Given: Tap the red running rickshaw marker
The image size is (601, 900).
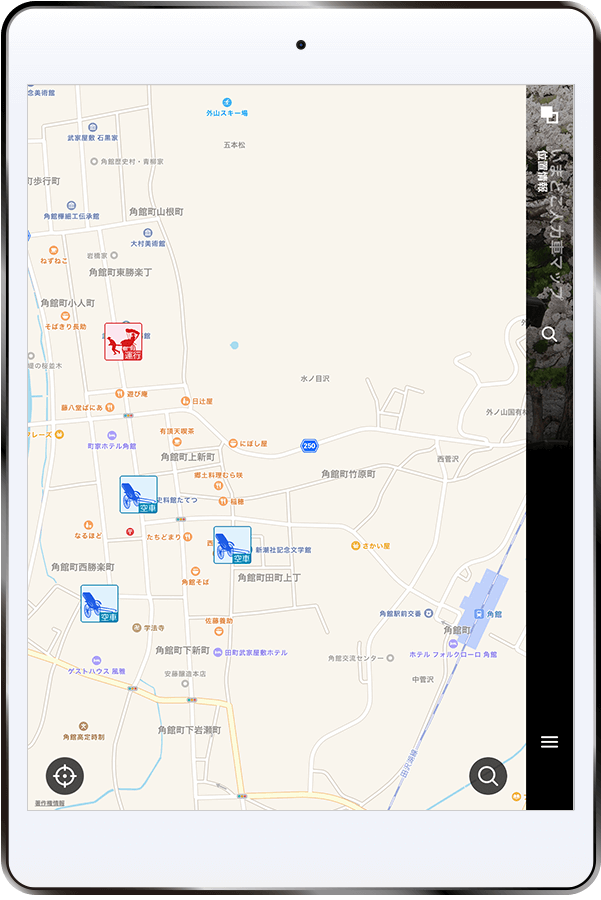Looking at the screenshot, I should coord(123,342).
